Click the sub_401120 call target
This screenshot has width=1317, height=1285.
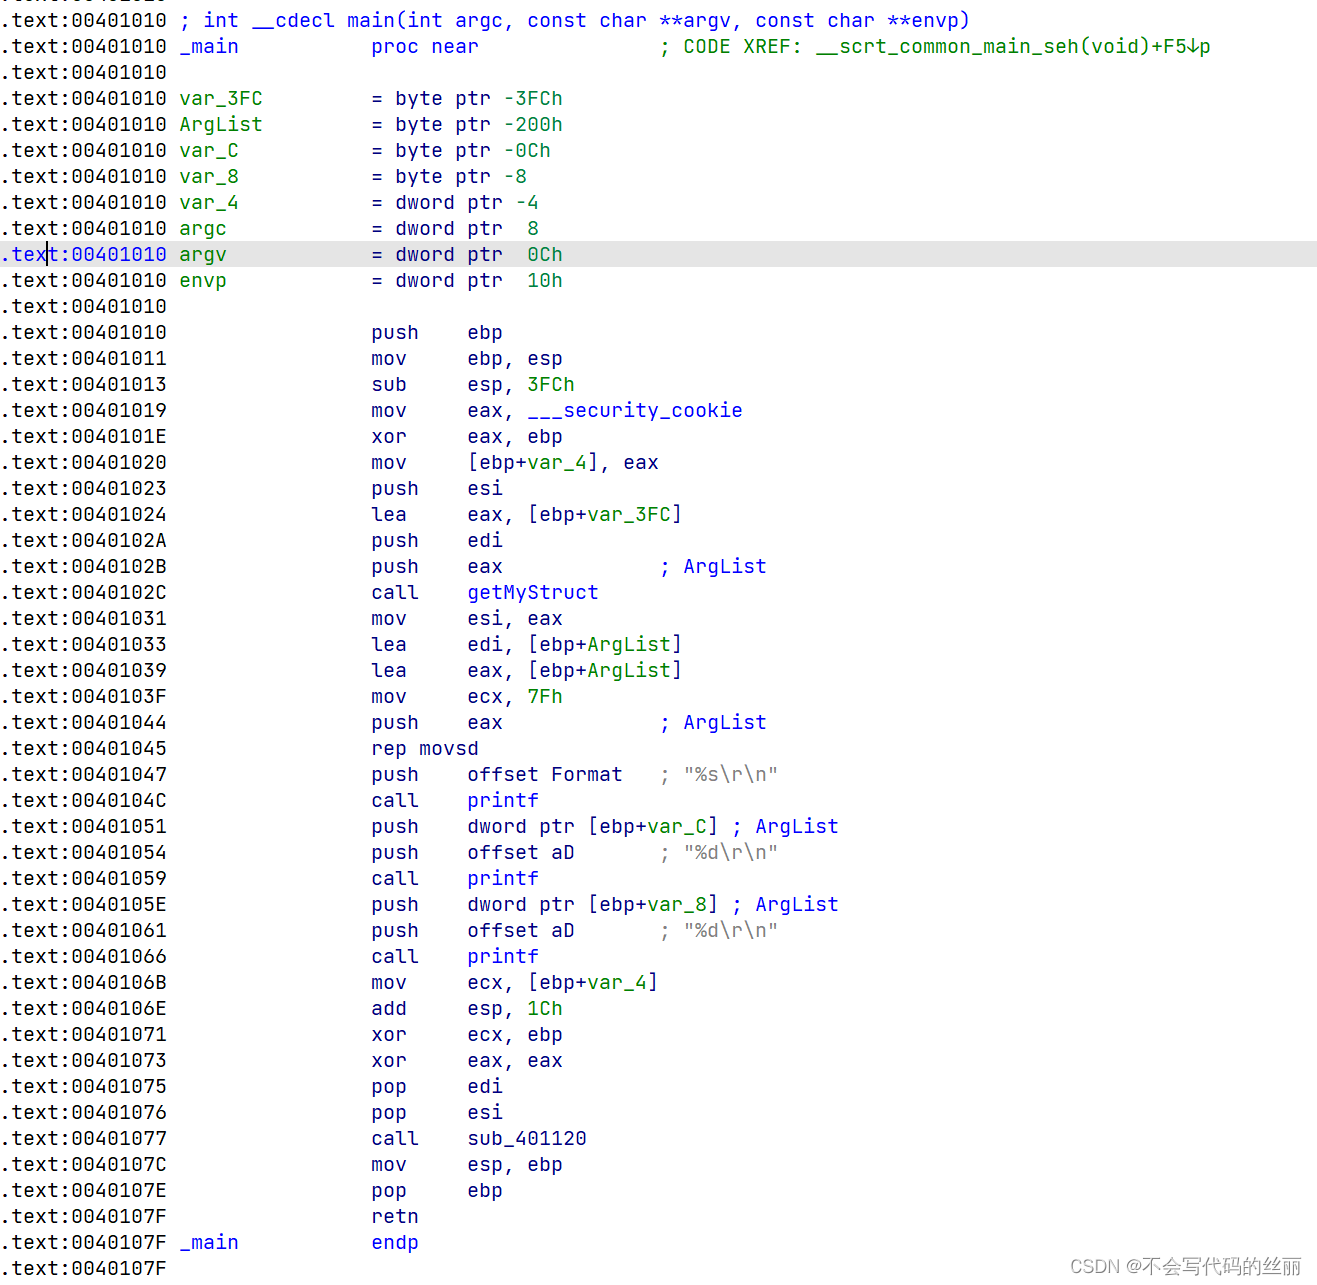click(526, 1139)
